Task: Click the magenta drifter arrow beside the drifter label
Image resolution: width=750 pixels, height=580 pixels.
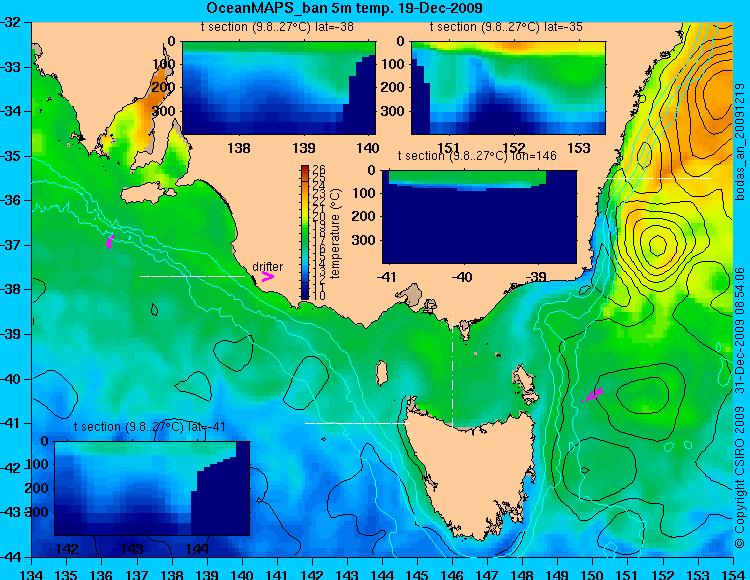Action: (x=268, y=276)
